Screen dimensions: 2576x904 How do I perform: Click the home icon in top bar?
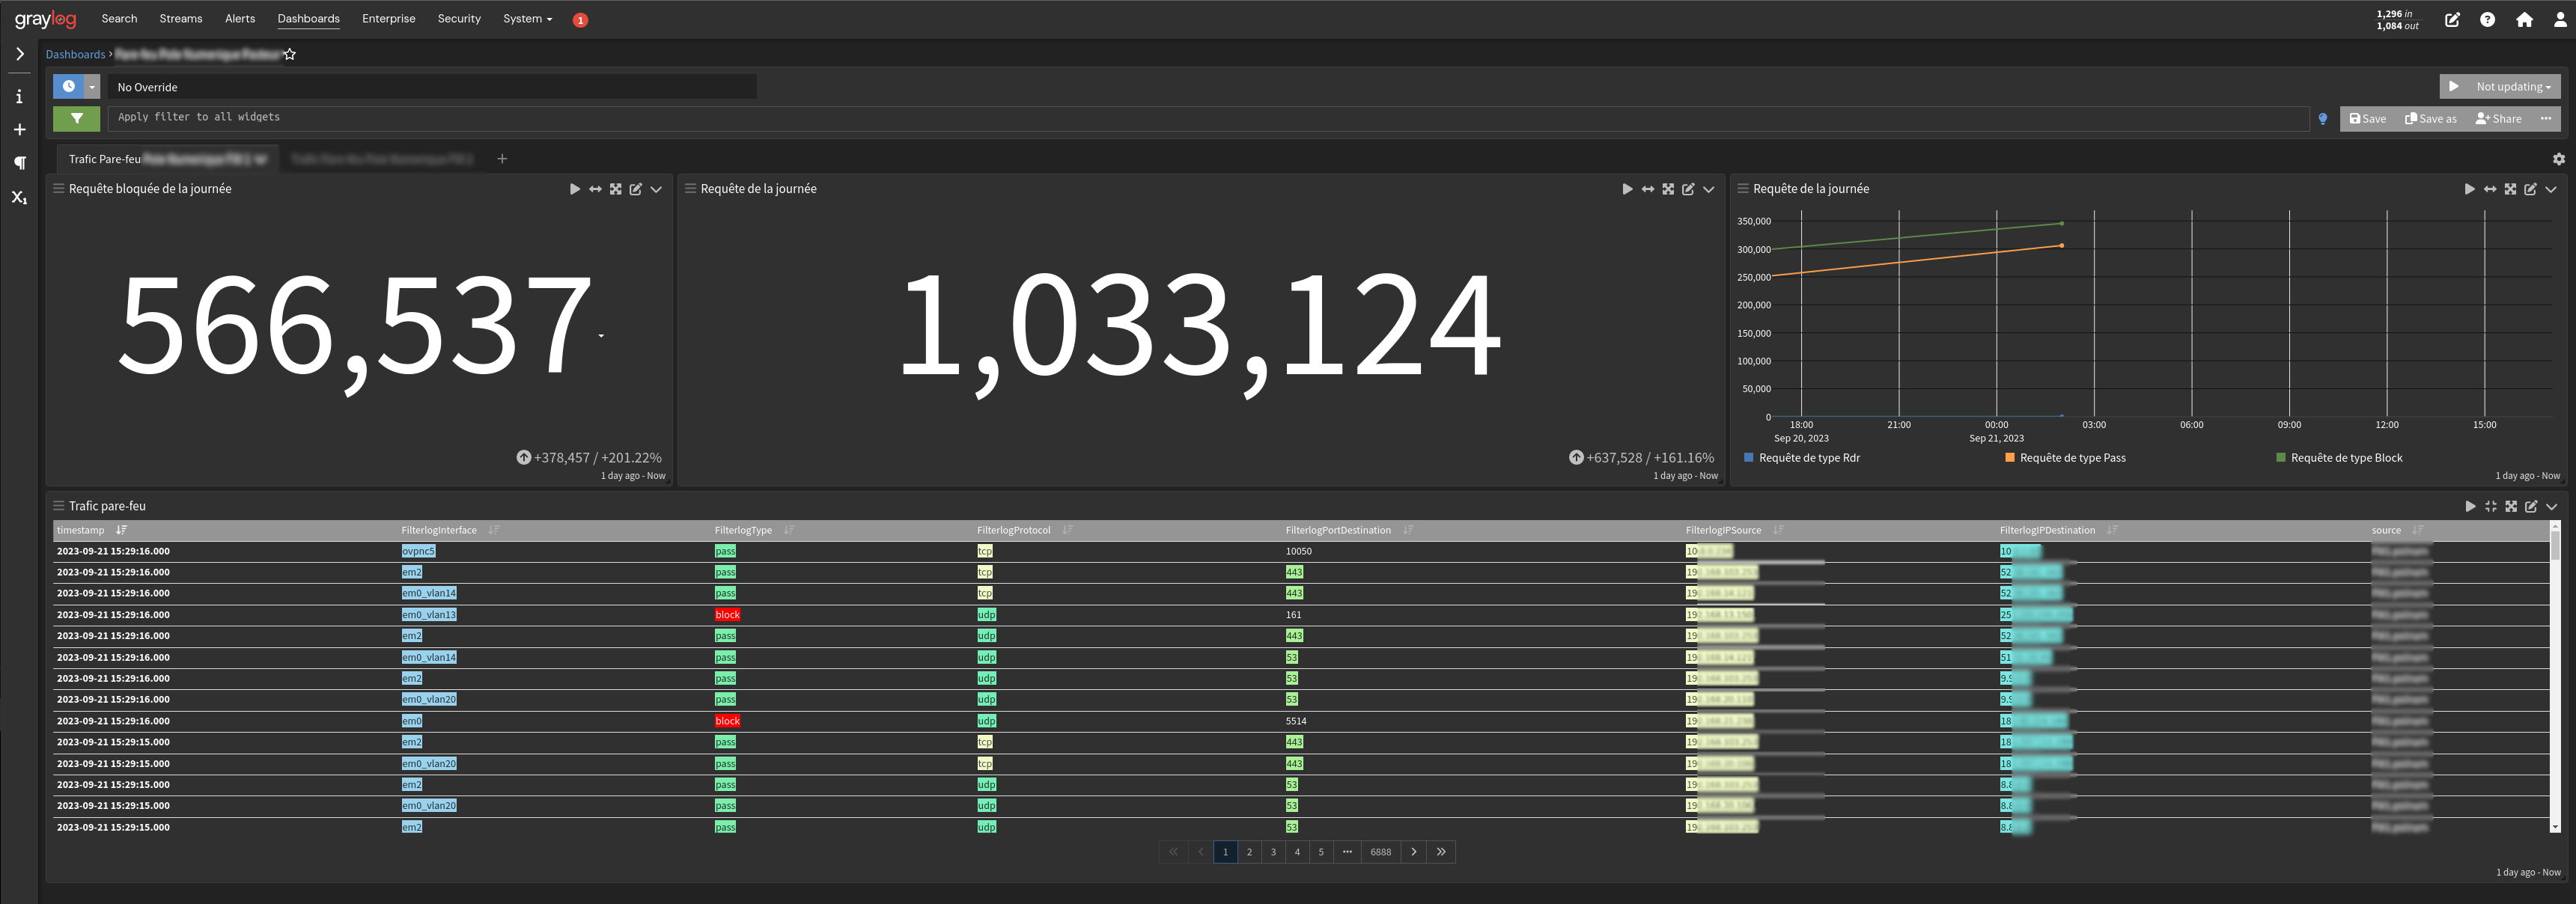click(2524, 19)
